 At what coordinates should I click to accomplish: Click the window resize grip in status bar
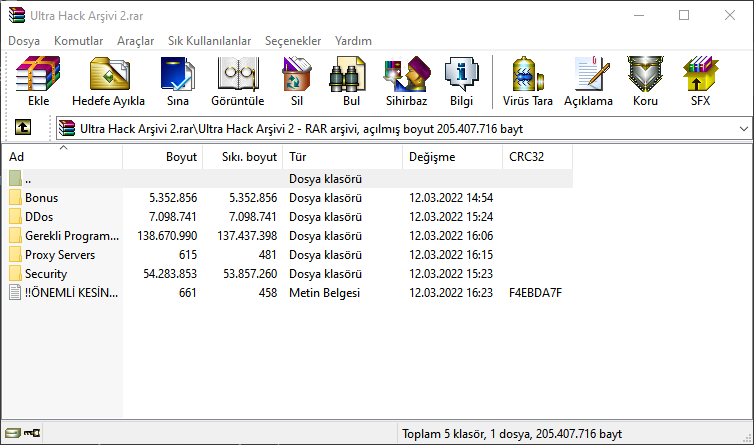[x=747, y=437]
